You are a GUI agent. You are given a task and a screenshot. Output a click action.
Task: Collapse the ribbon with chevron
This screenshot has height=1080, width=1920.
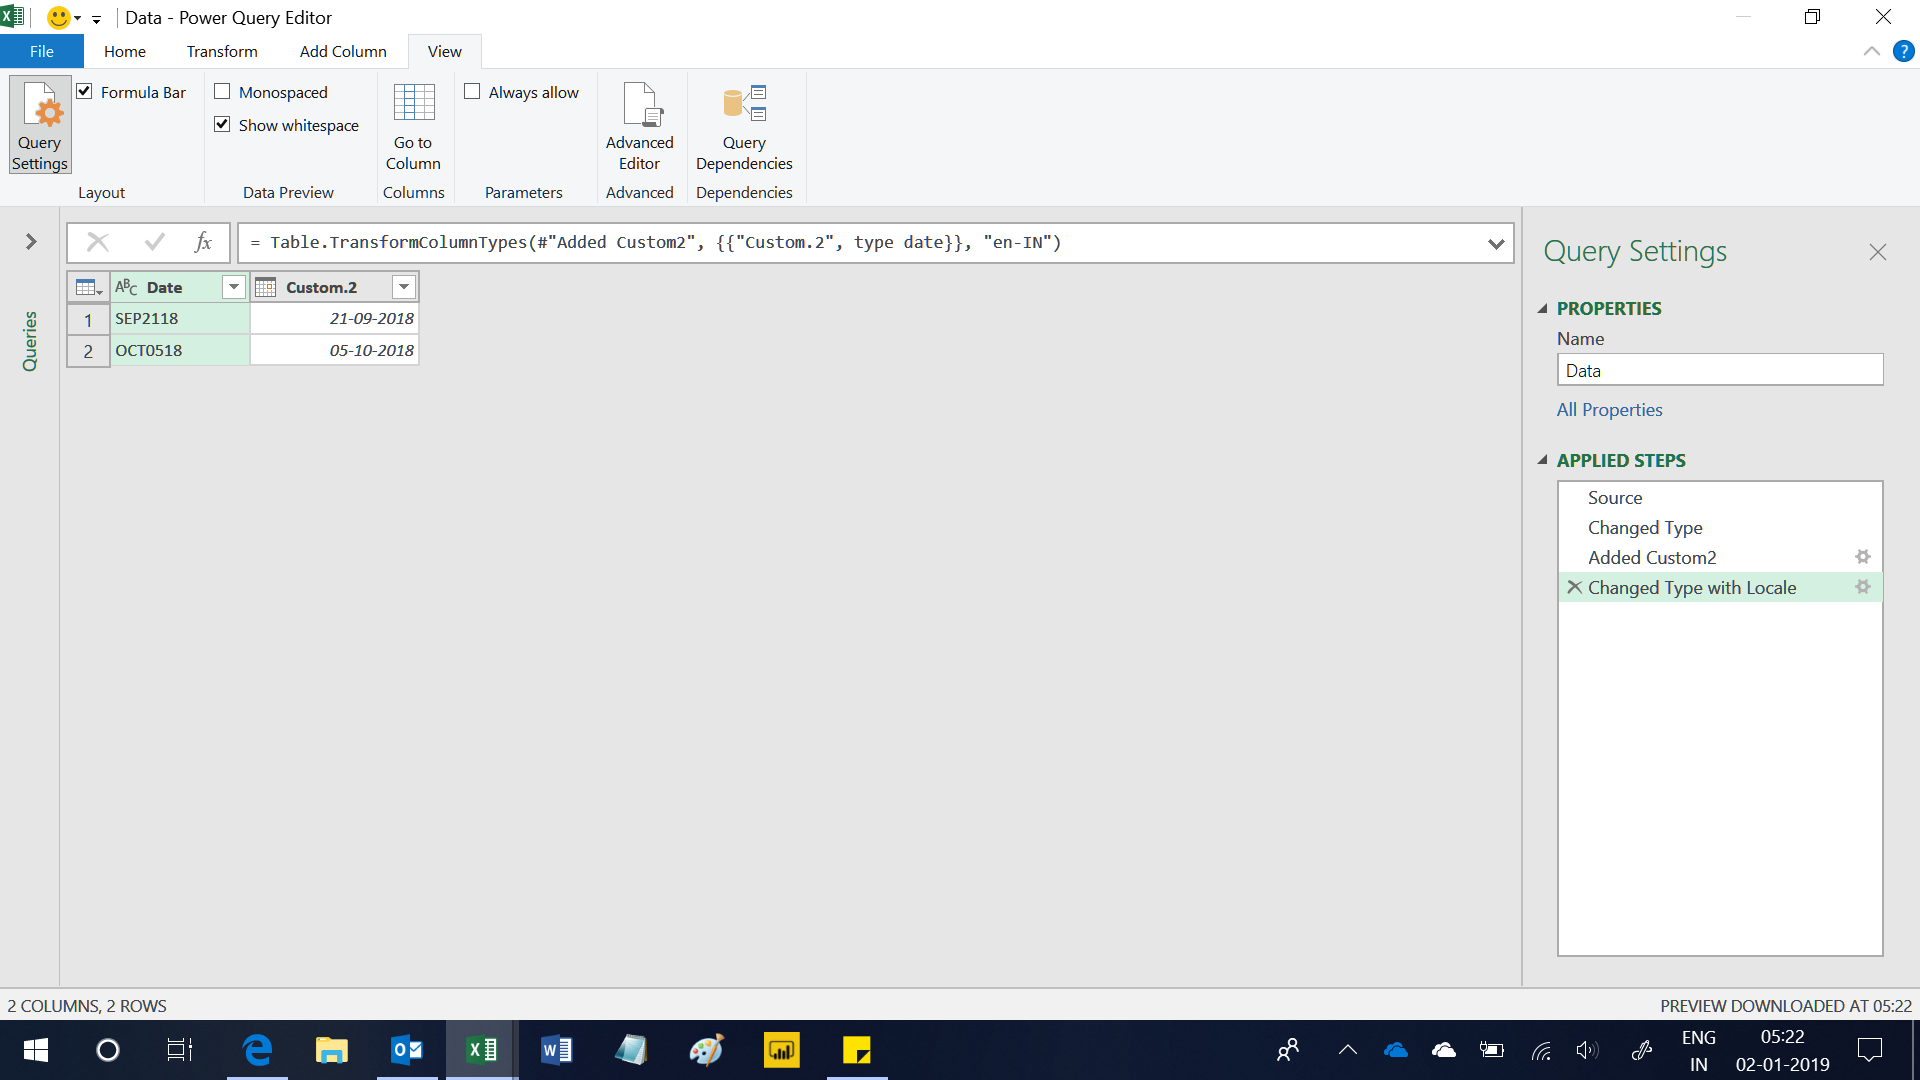coord(1871,51)
